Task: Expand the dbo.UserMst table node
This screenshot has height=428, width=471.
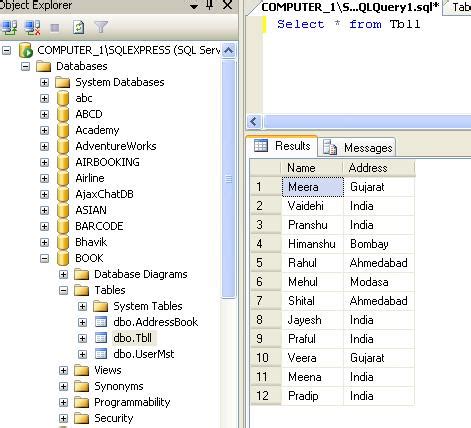Action: tap(82, 354)
